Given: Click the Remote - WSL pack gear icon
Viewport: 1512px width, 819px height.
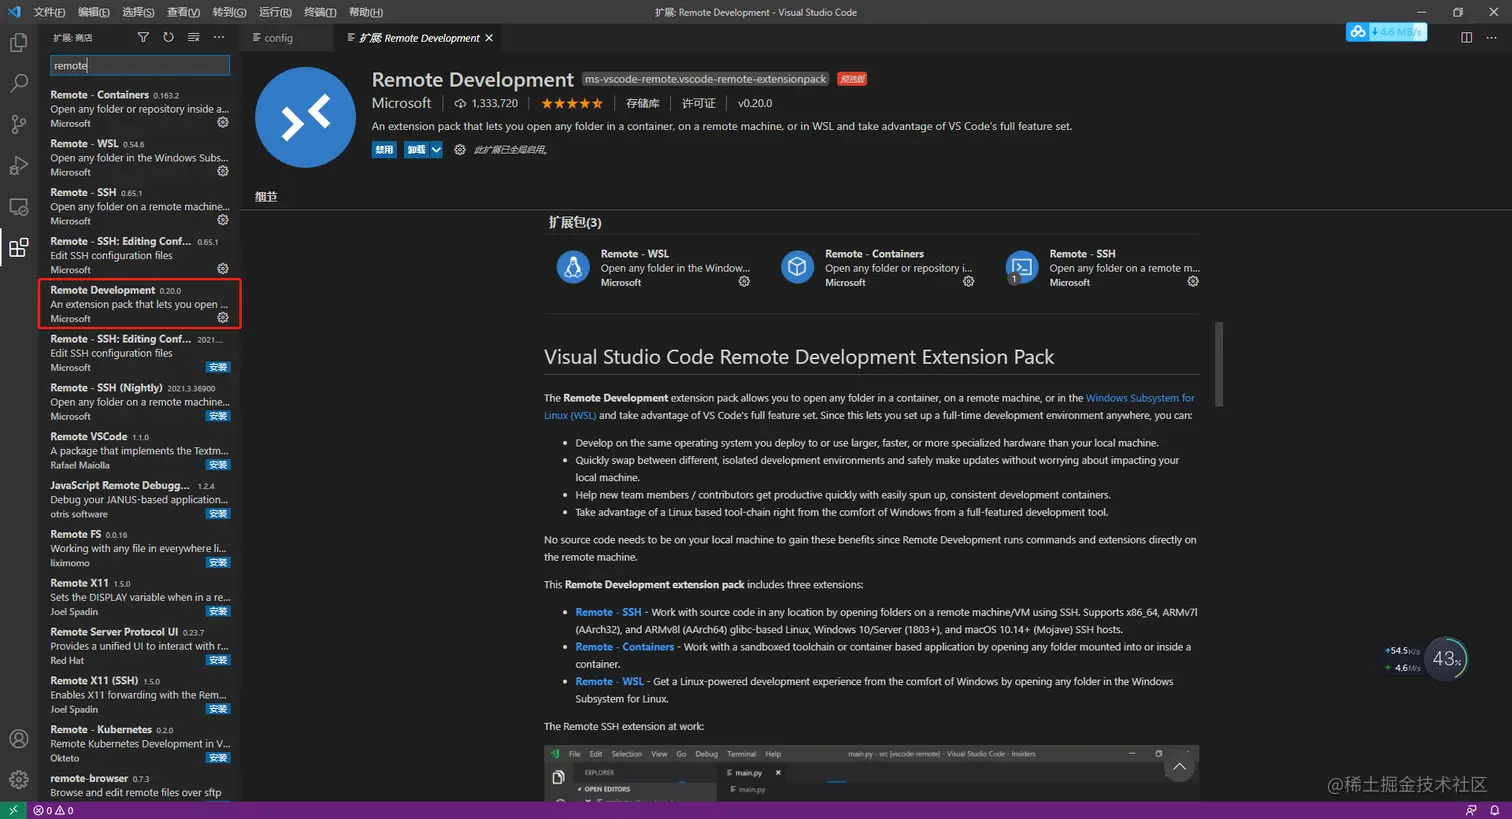Looking at the screenshot, I should coord(744,282).
